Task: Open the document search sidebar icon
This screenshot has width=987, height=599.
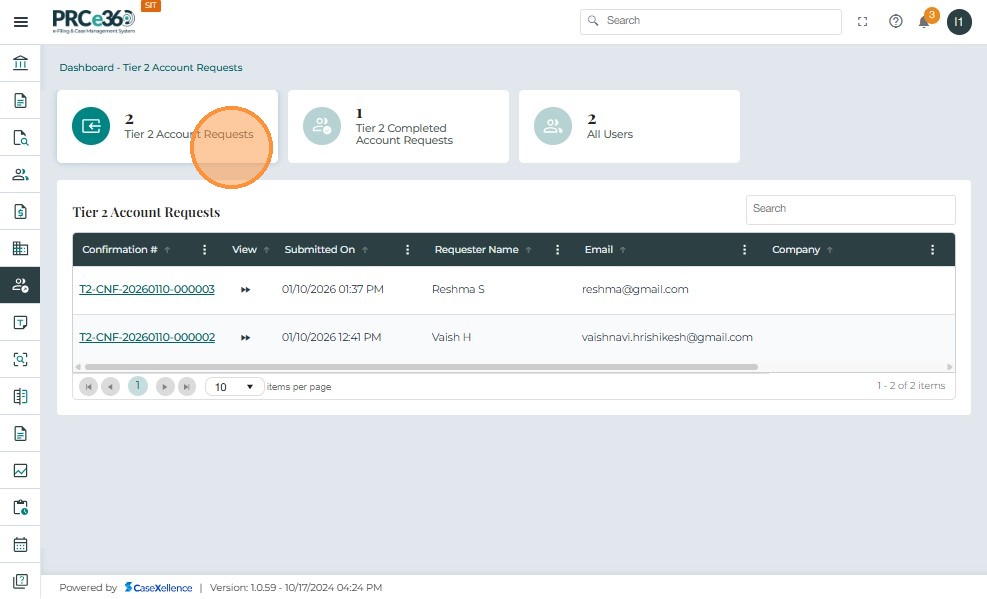Action: pos(20,138)
